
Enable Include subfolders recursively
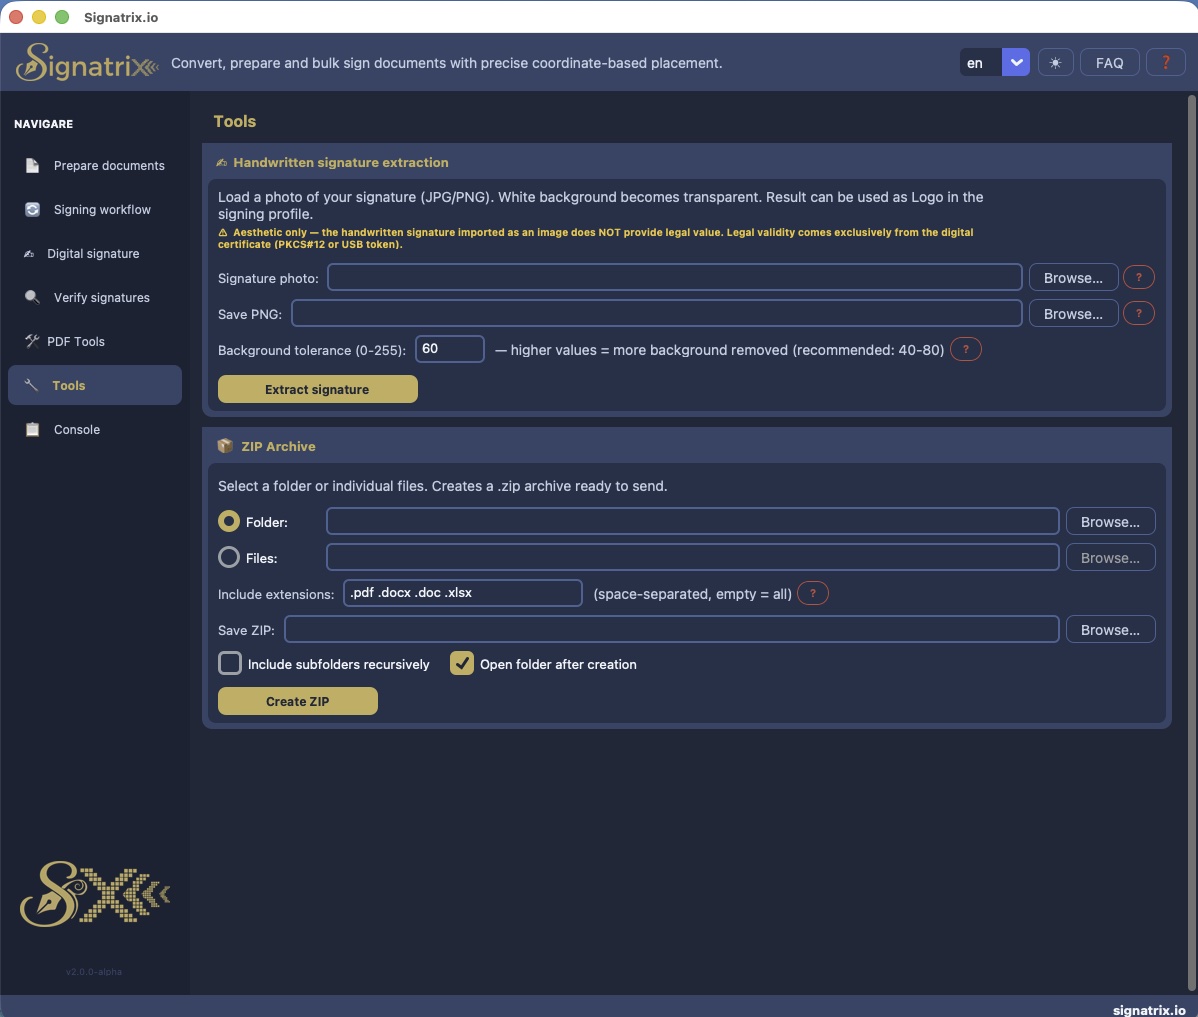click(x=229, y=663)
